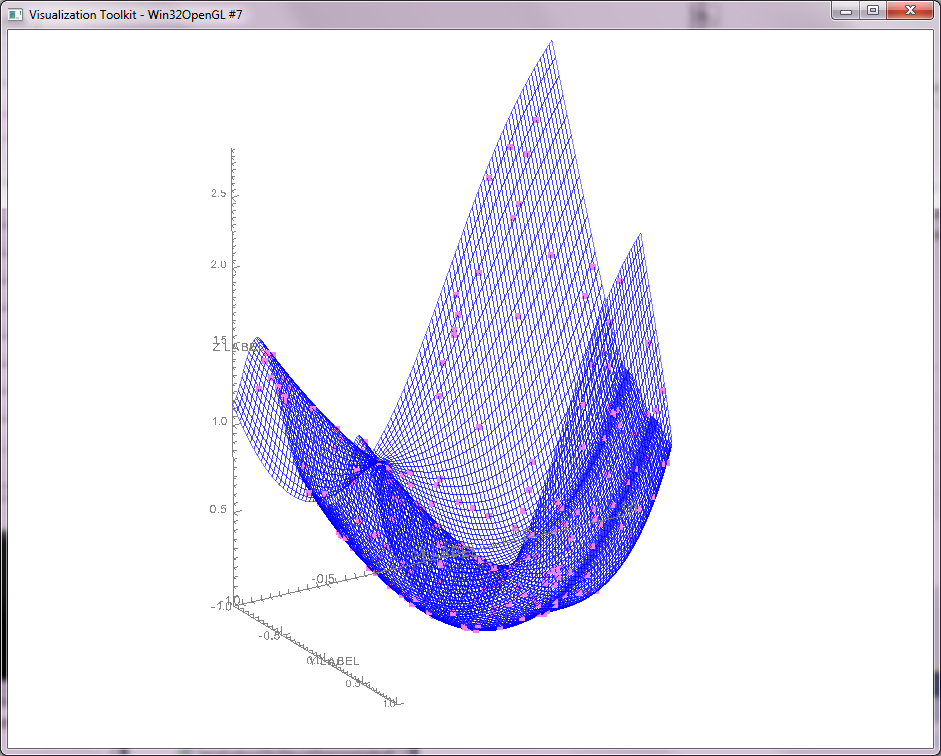Viewport: 941px width, 756px height.
Task: Click the 2.5 tick label on vertical axis
Action: point(218,193)
